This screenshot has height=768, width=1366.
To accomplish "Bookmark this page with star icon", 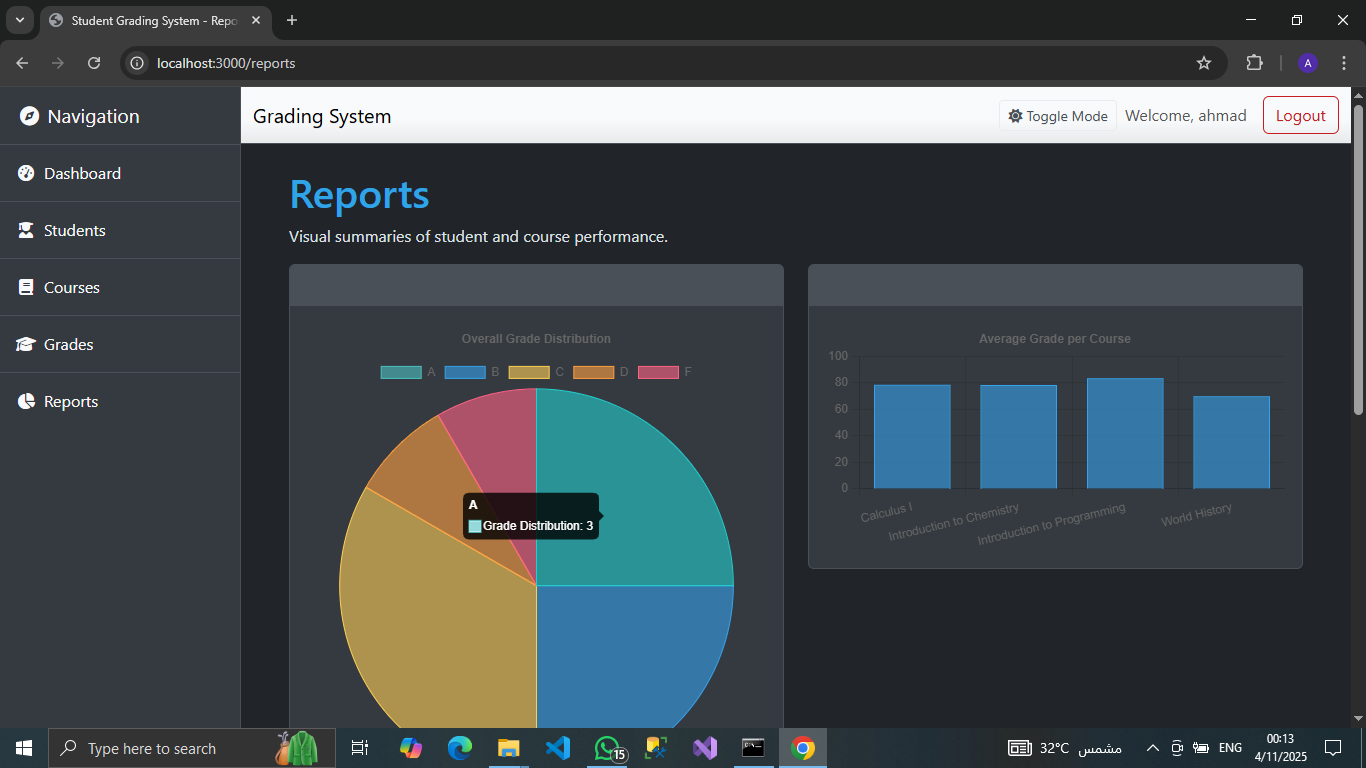I will (1204, 63).
